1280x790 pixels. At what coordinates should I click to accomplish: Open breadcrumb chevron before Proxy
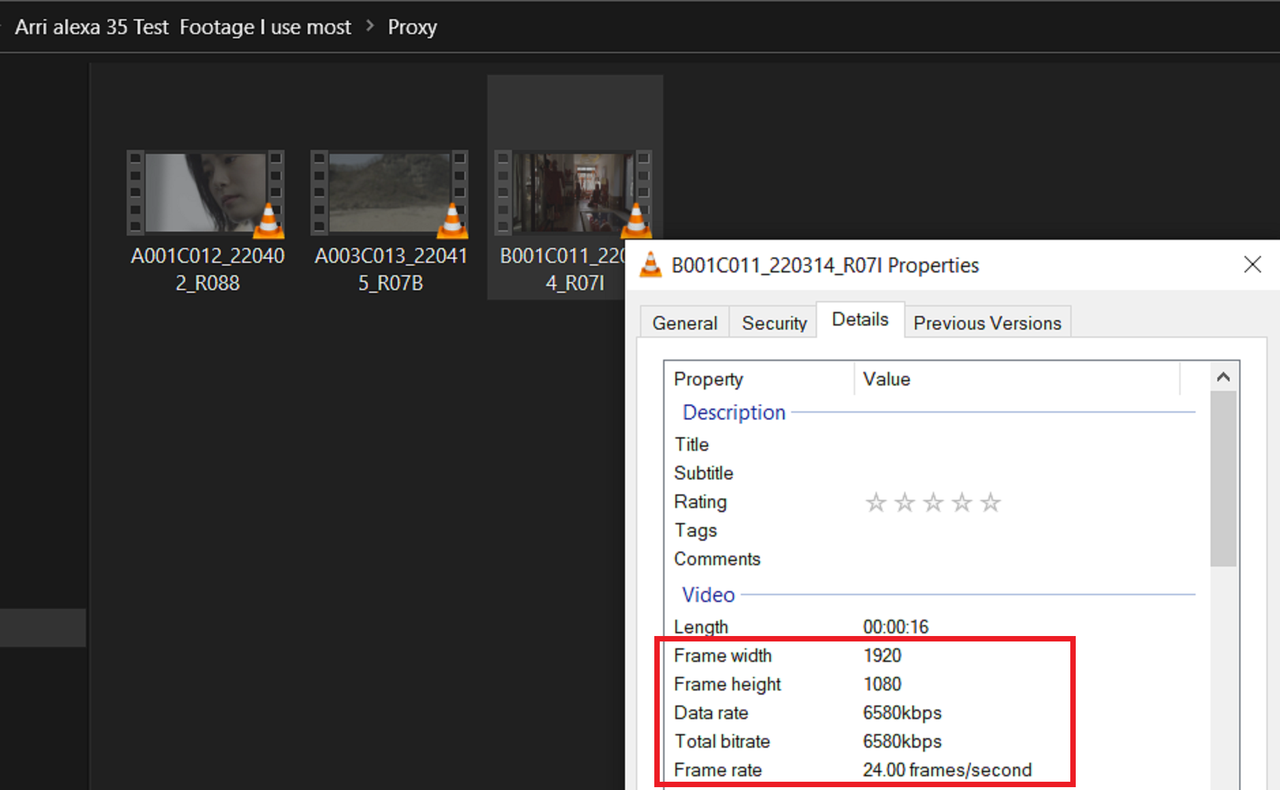pyautogui.click(x=370, y=27)
